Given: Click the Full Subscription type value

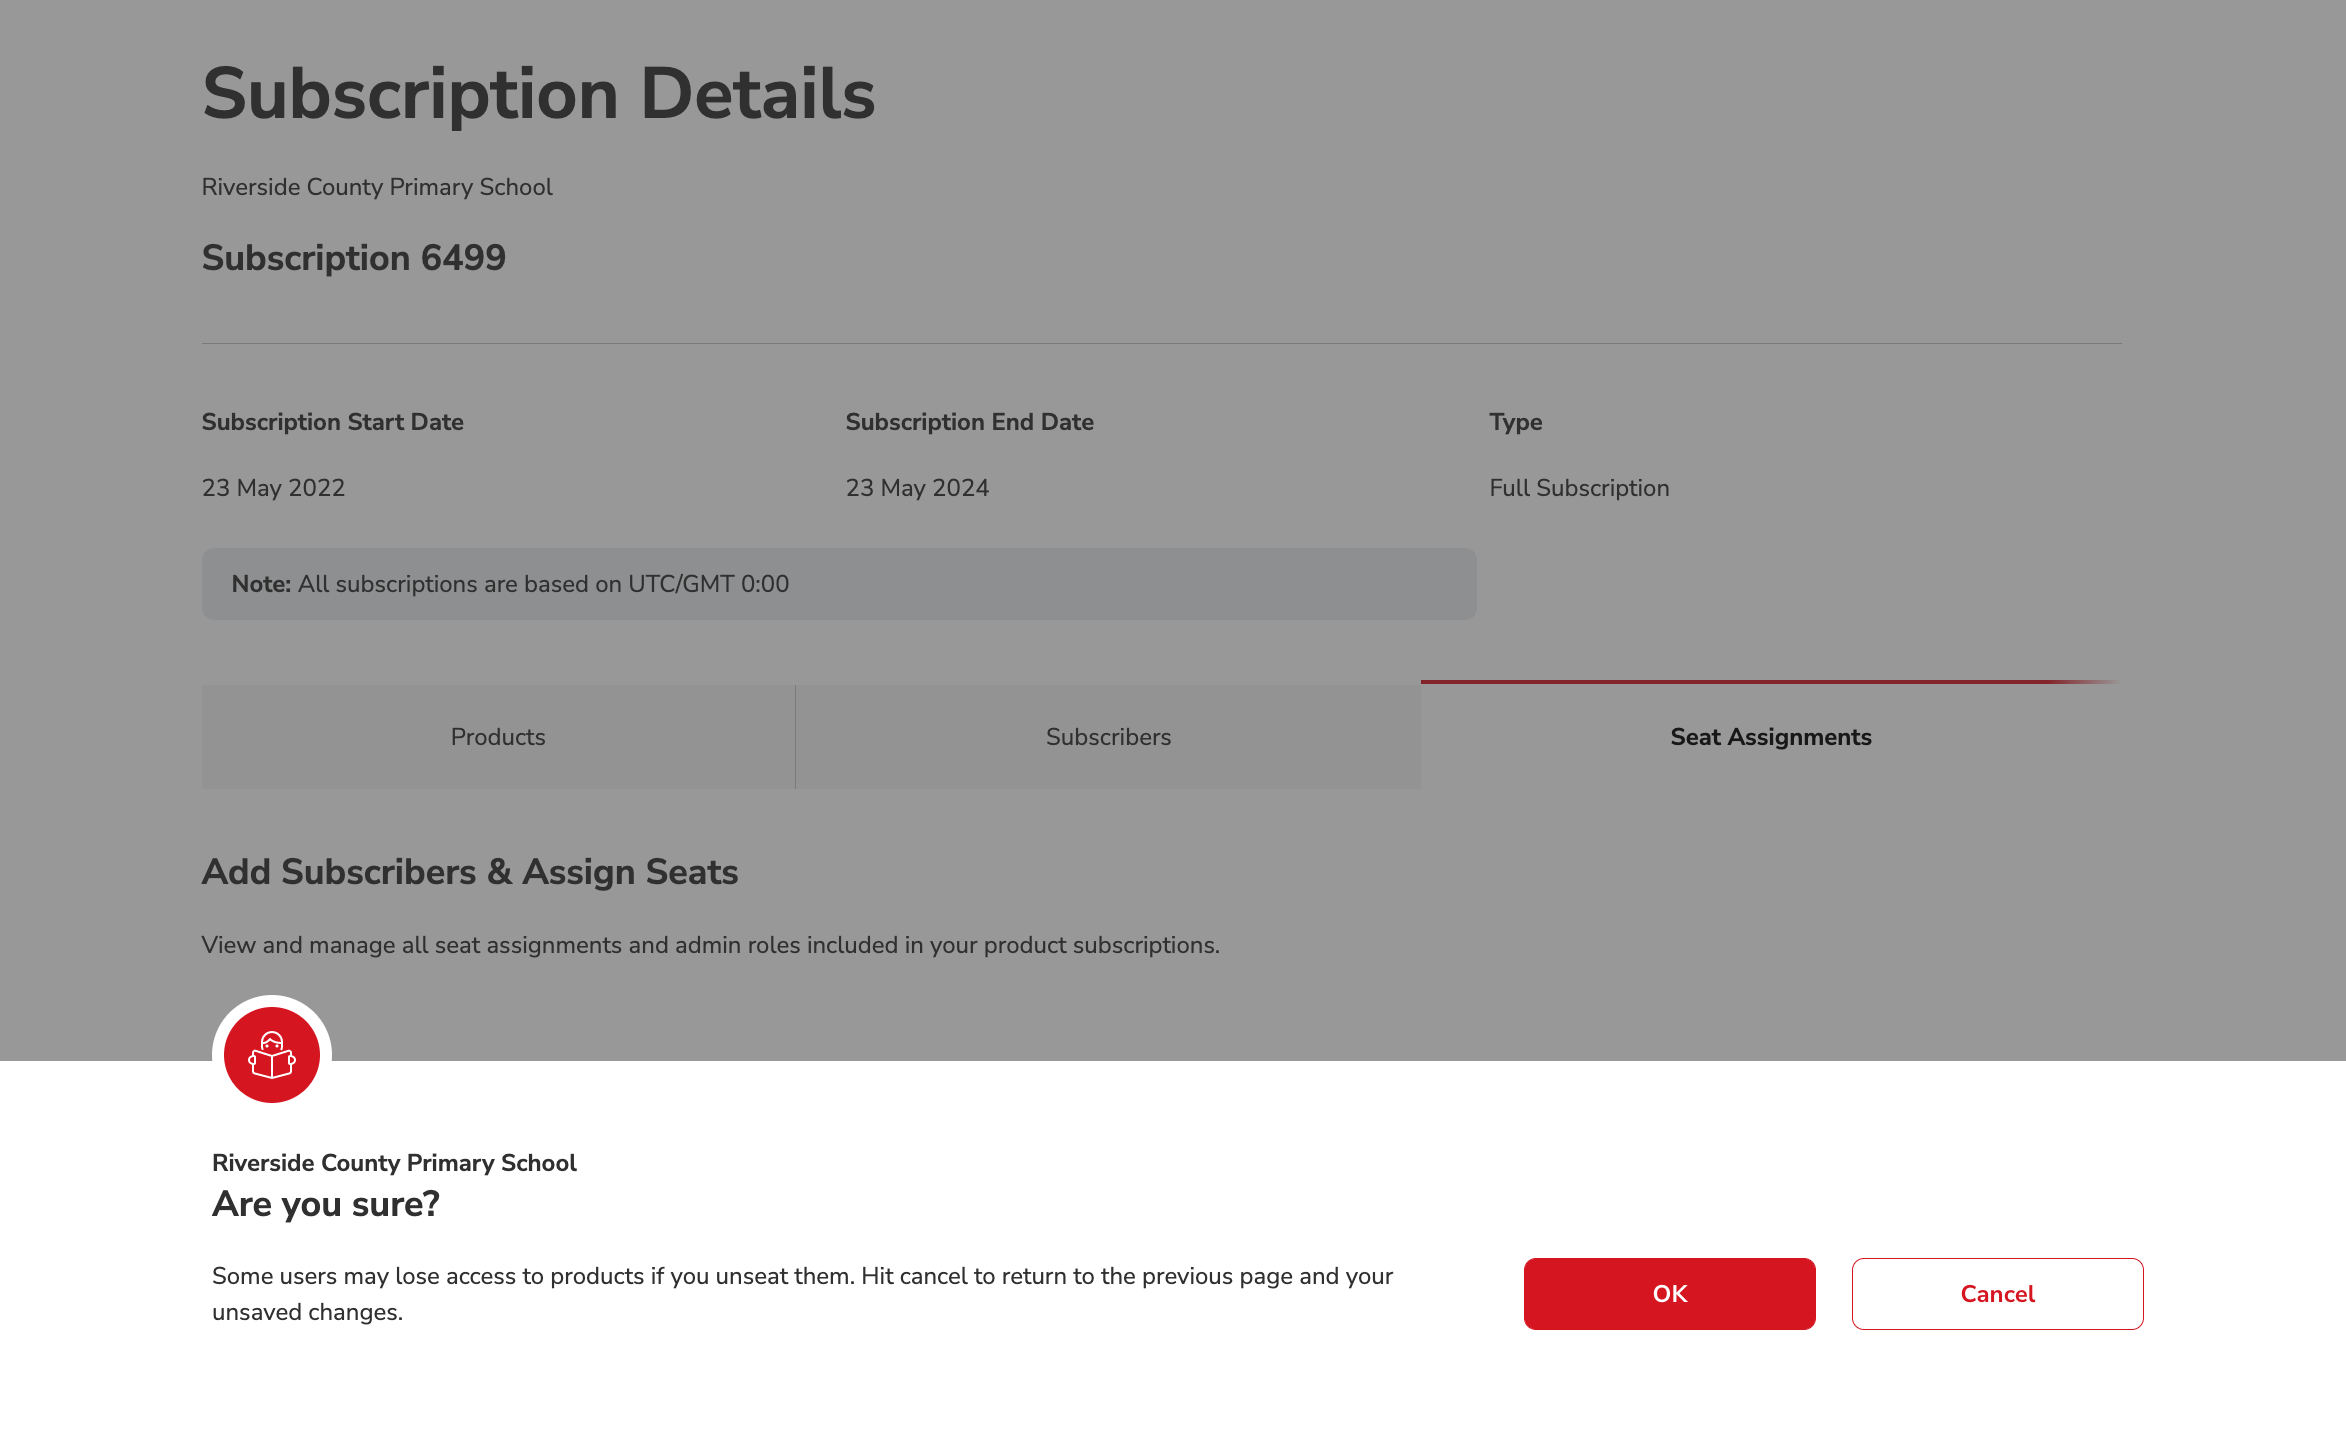Looking at the screenshot, I should (x=1579, y=488).
